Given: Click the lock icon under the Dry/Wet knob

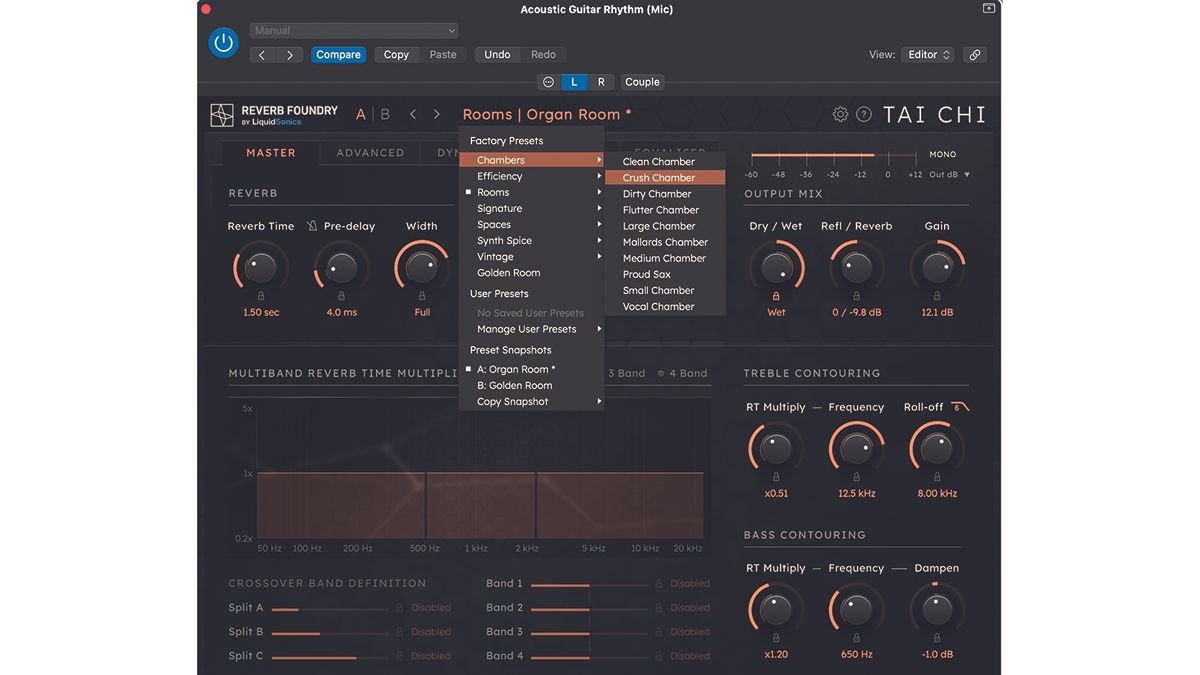Looking at the screenshot, I should pos(777,294).
